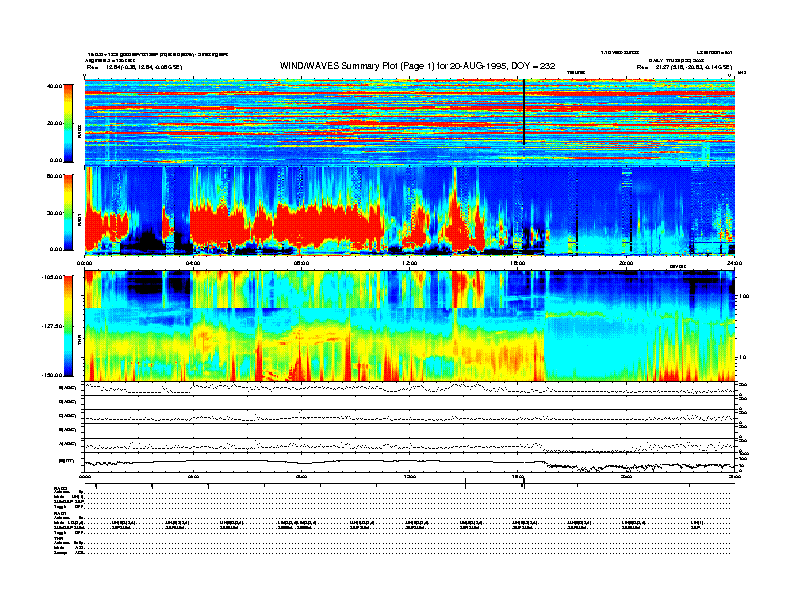Click the 00:00 tick label below the RAD1 spectrogram
The image size is (792, 612).
click(84, 263)
